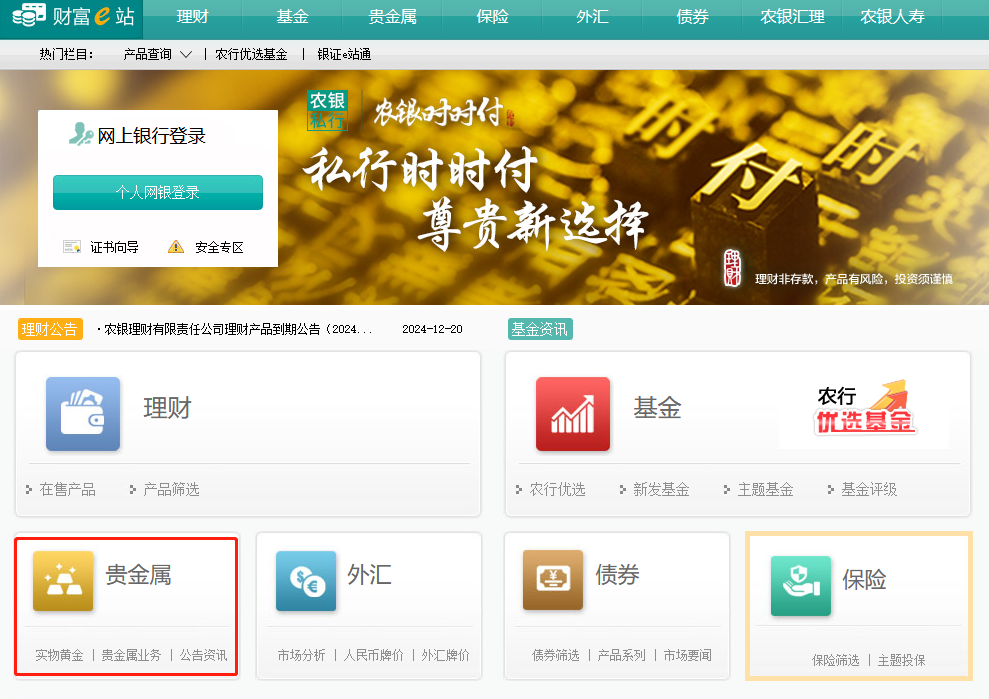Click the 安全专区 warning icon
This screenshot has width=989, height=699.
click(x=176, y=247)
